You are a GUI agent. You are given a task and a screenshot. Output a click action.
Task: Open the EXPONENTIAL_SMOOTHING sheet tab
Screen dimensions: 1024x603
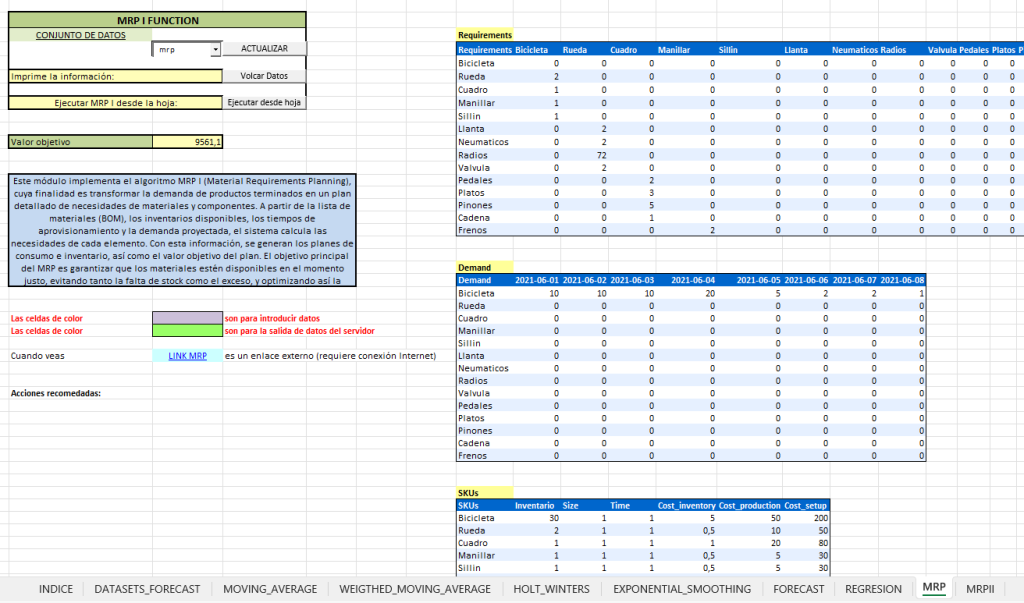pos(682,589)
